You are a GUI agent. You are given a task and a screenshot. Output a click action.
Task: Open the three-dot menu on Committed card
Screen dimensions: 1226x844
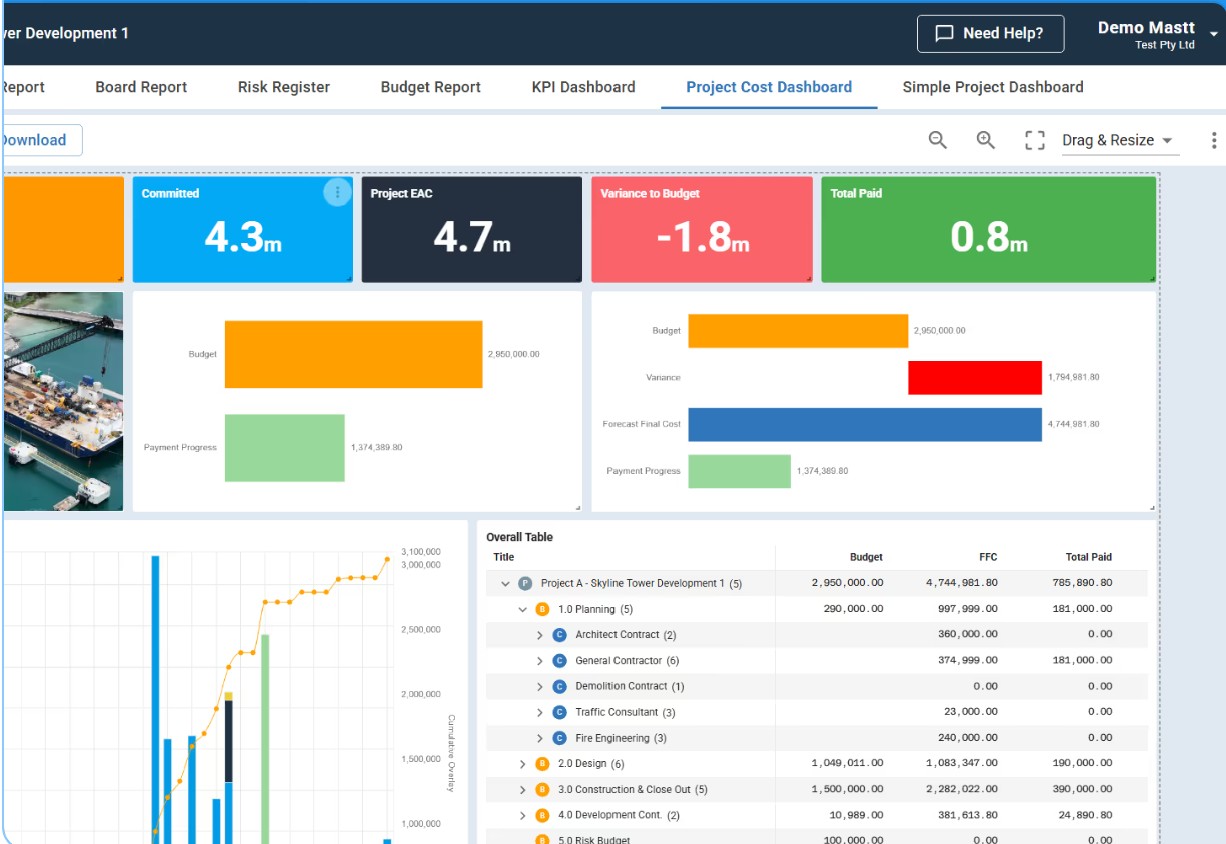(x=337, y=193)
